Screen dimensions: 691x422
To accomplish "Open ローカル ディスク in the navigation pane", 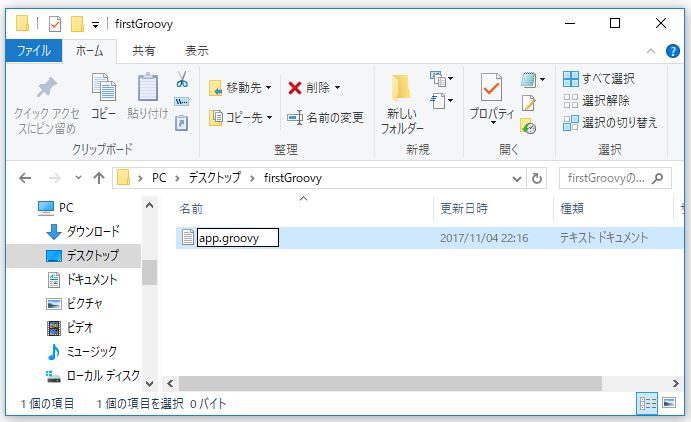I will (93, 376).
